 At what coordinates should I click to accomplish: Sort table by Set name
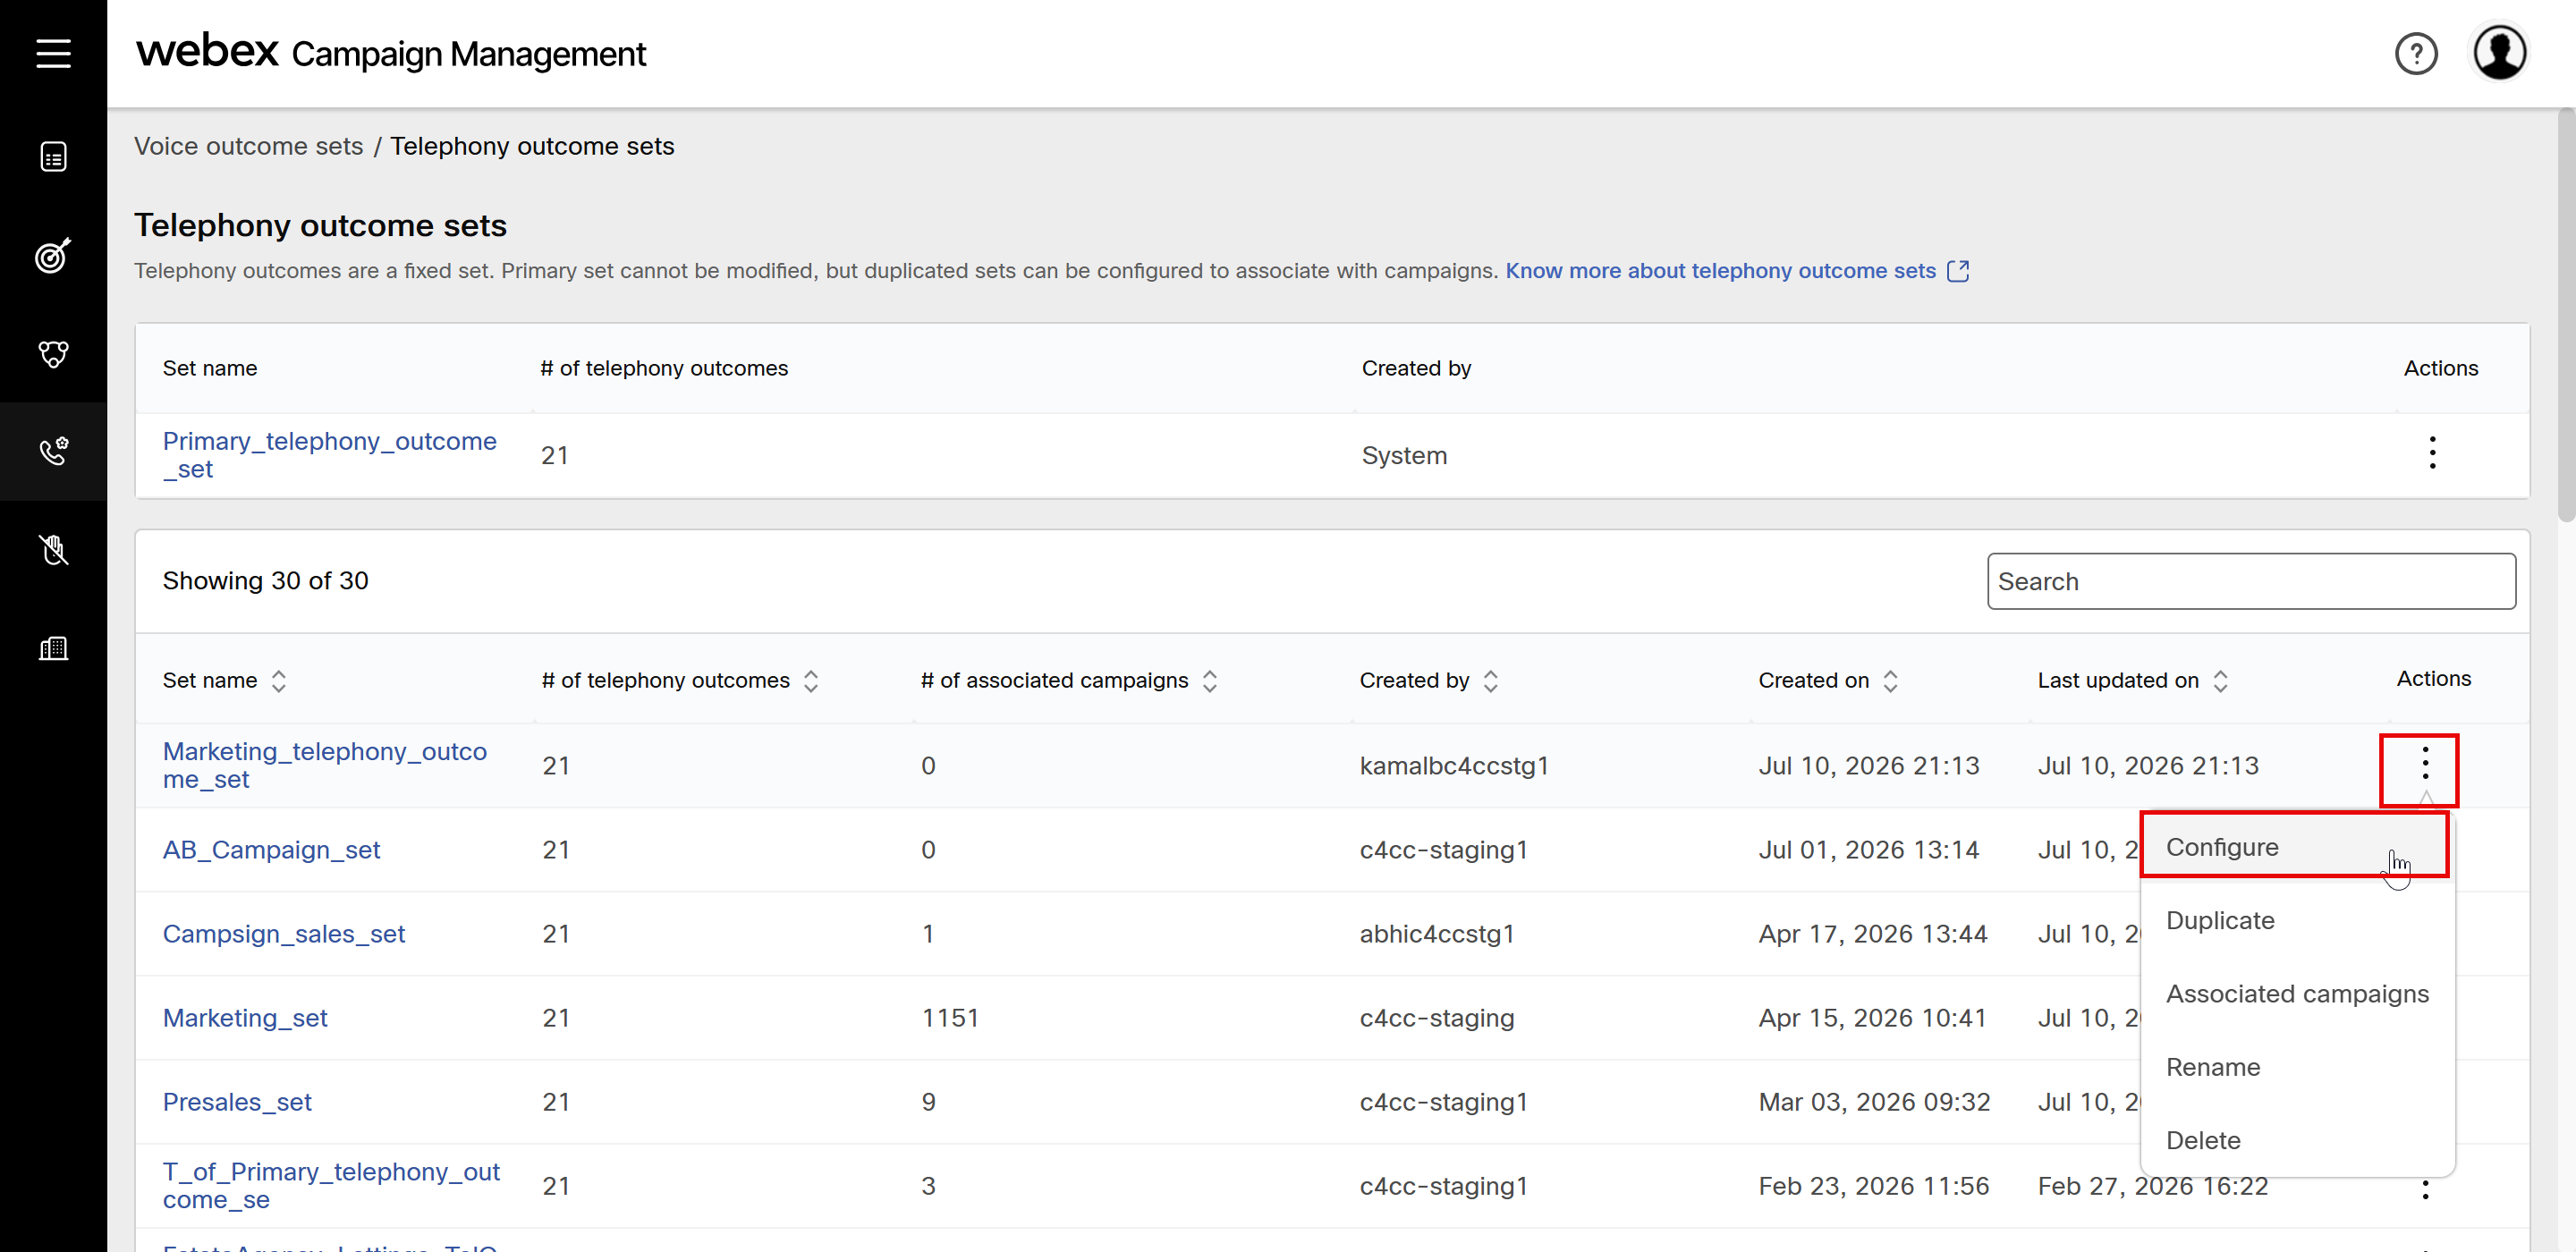coord(278,681)
